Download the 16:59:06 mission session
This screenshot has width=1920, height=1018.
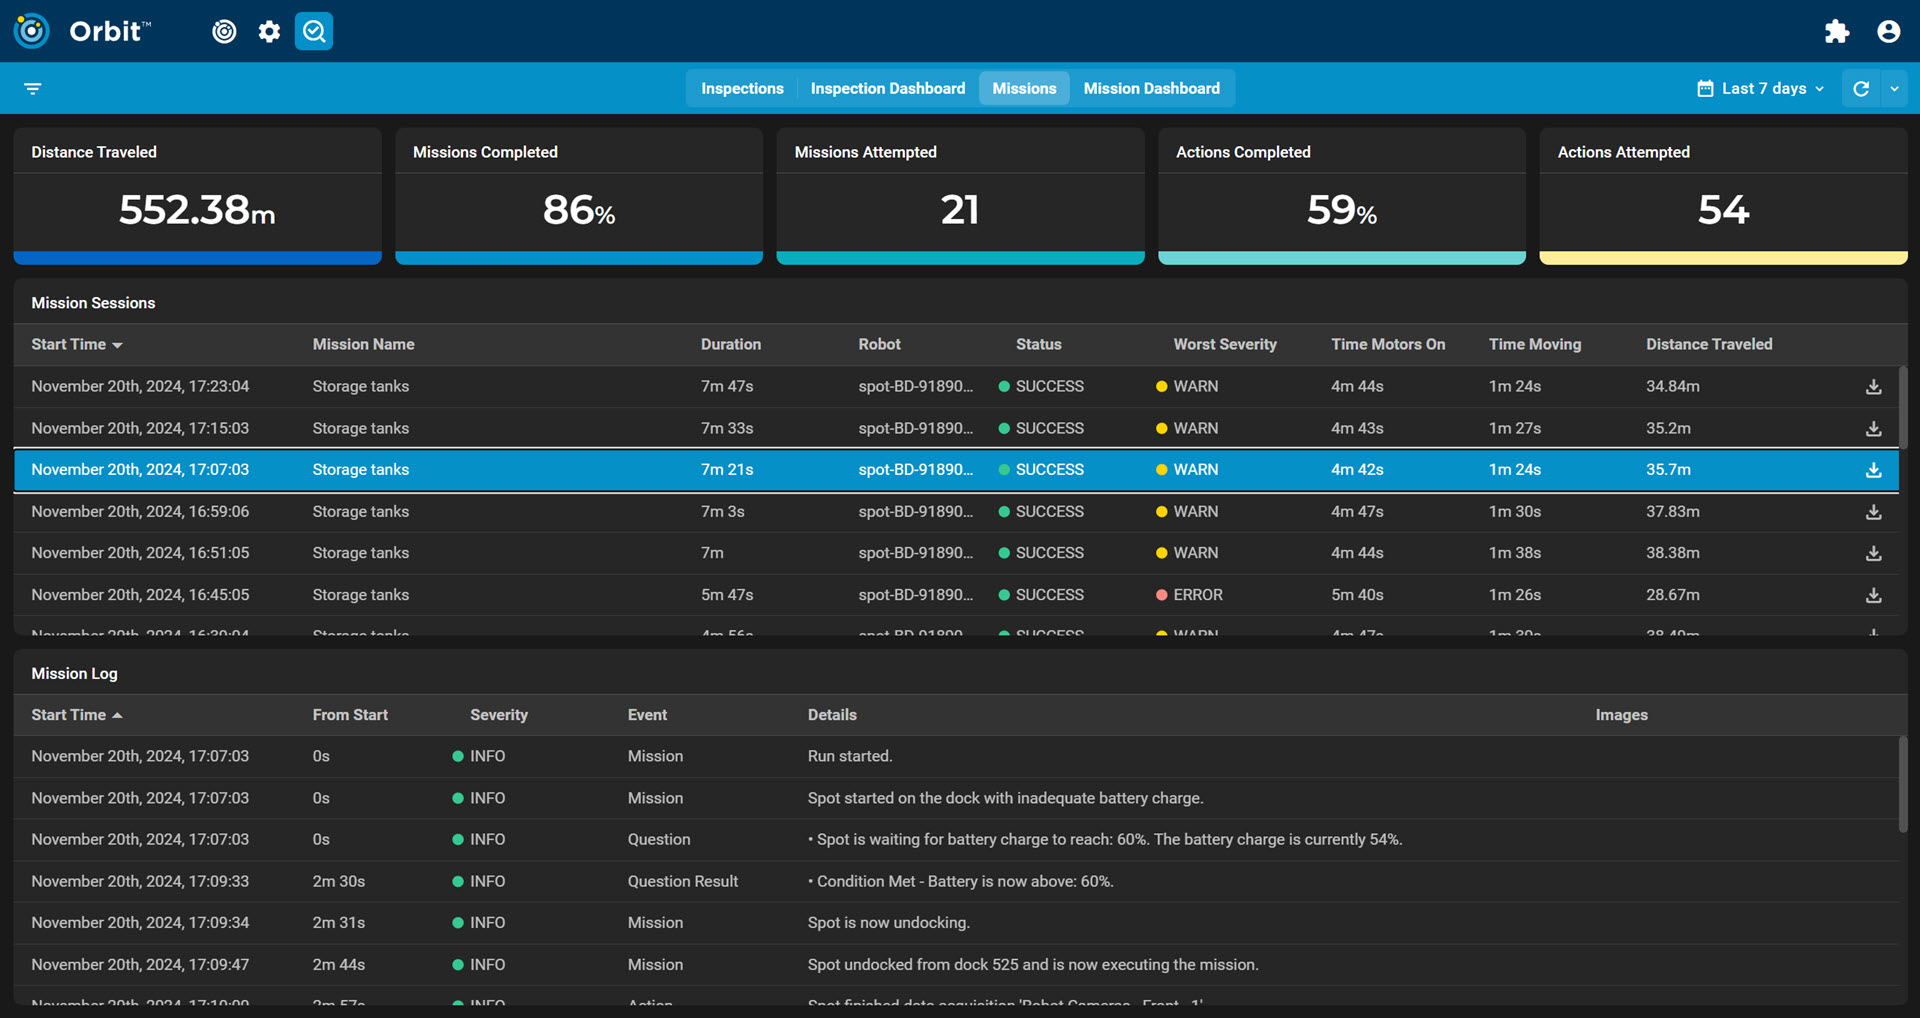(1874, 512)
